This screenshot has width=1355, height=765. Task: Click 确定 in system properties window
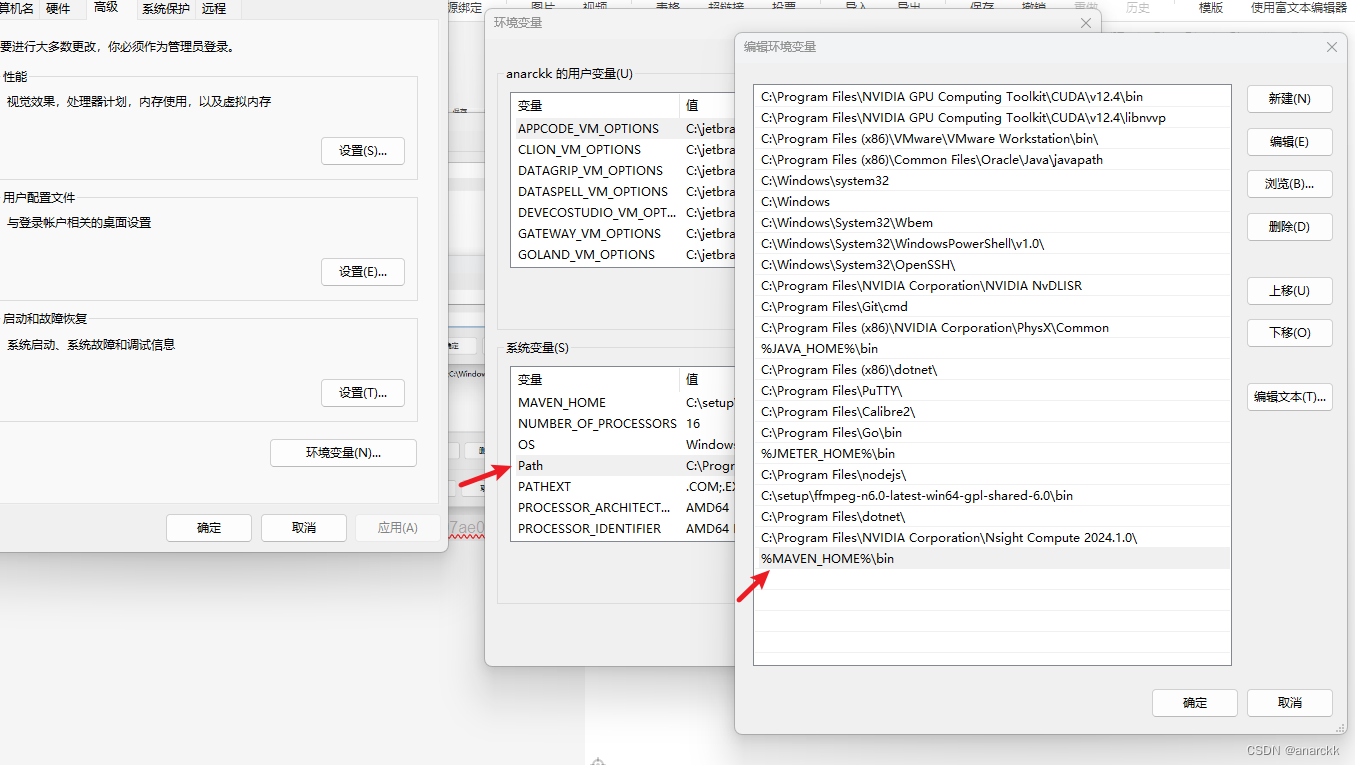209,528
